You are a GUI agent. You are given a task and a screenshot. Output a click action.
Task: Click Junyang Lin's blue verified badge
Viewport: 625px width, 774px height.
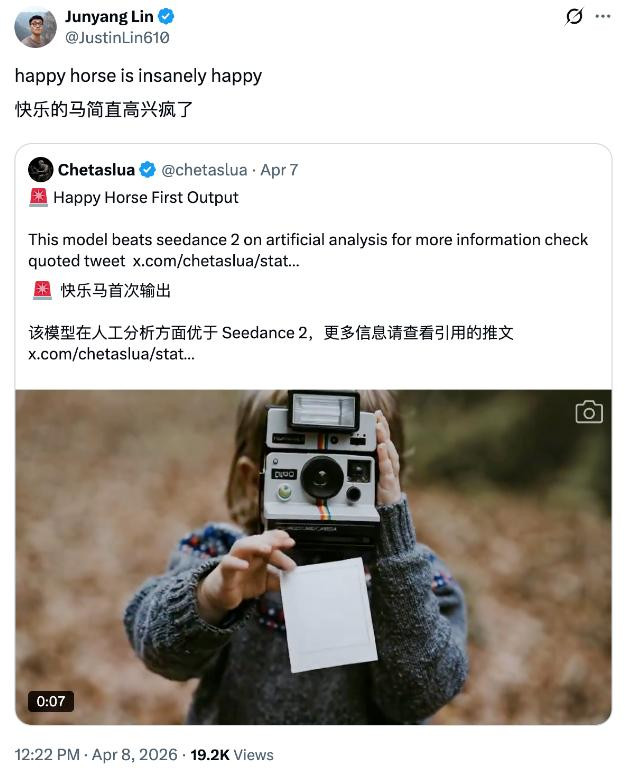pos(166,16)
